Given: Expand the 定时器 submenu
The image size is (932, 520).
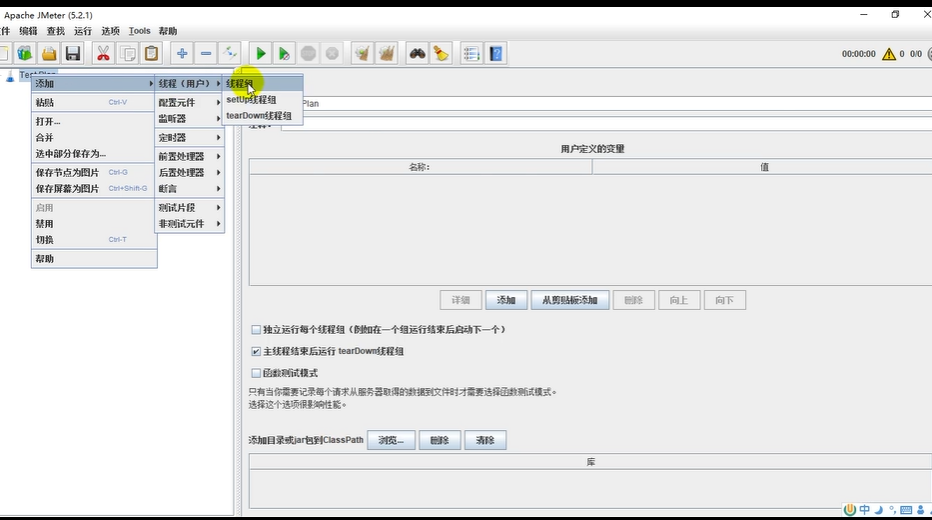Looking at the screenshot, I should 190,137.
